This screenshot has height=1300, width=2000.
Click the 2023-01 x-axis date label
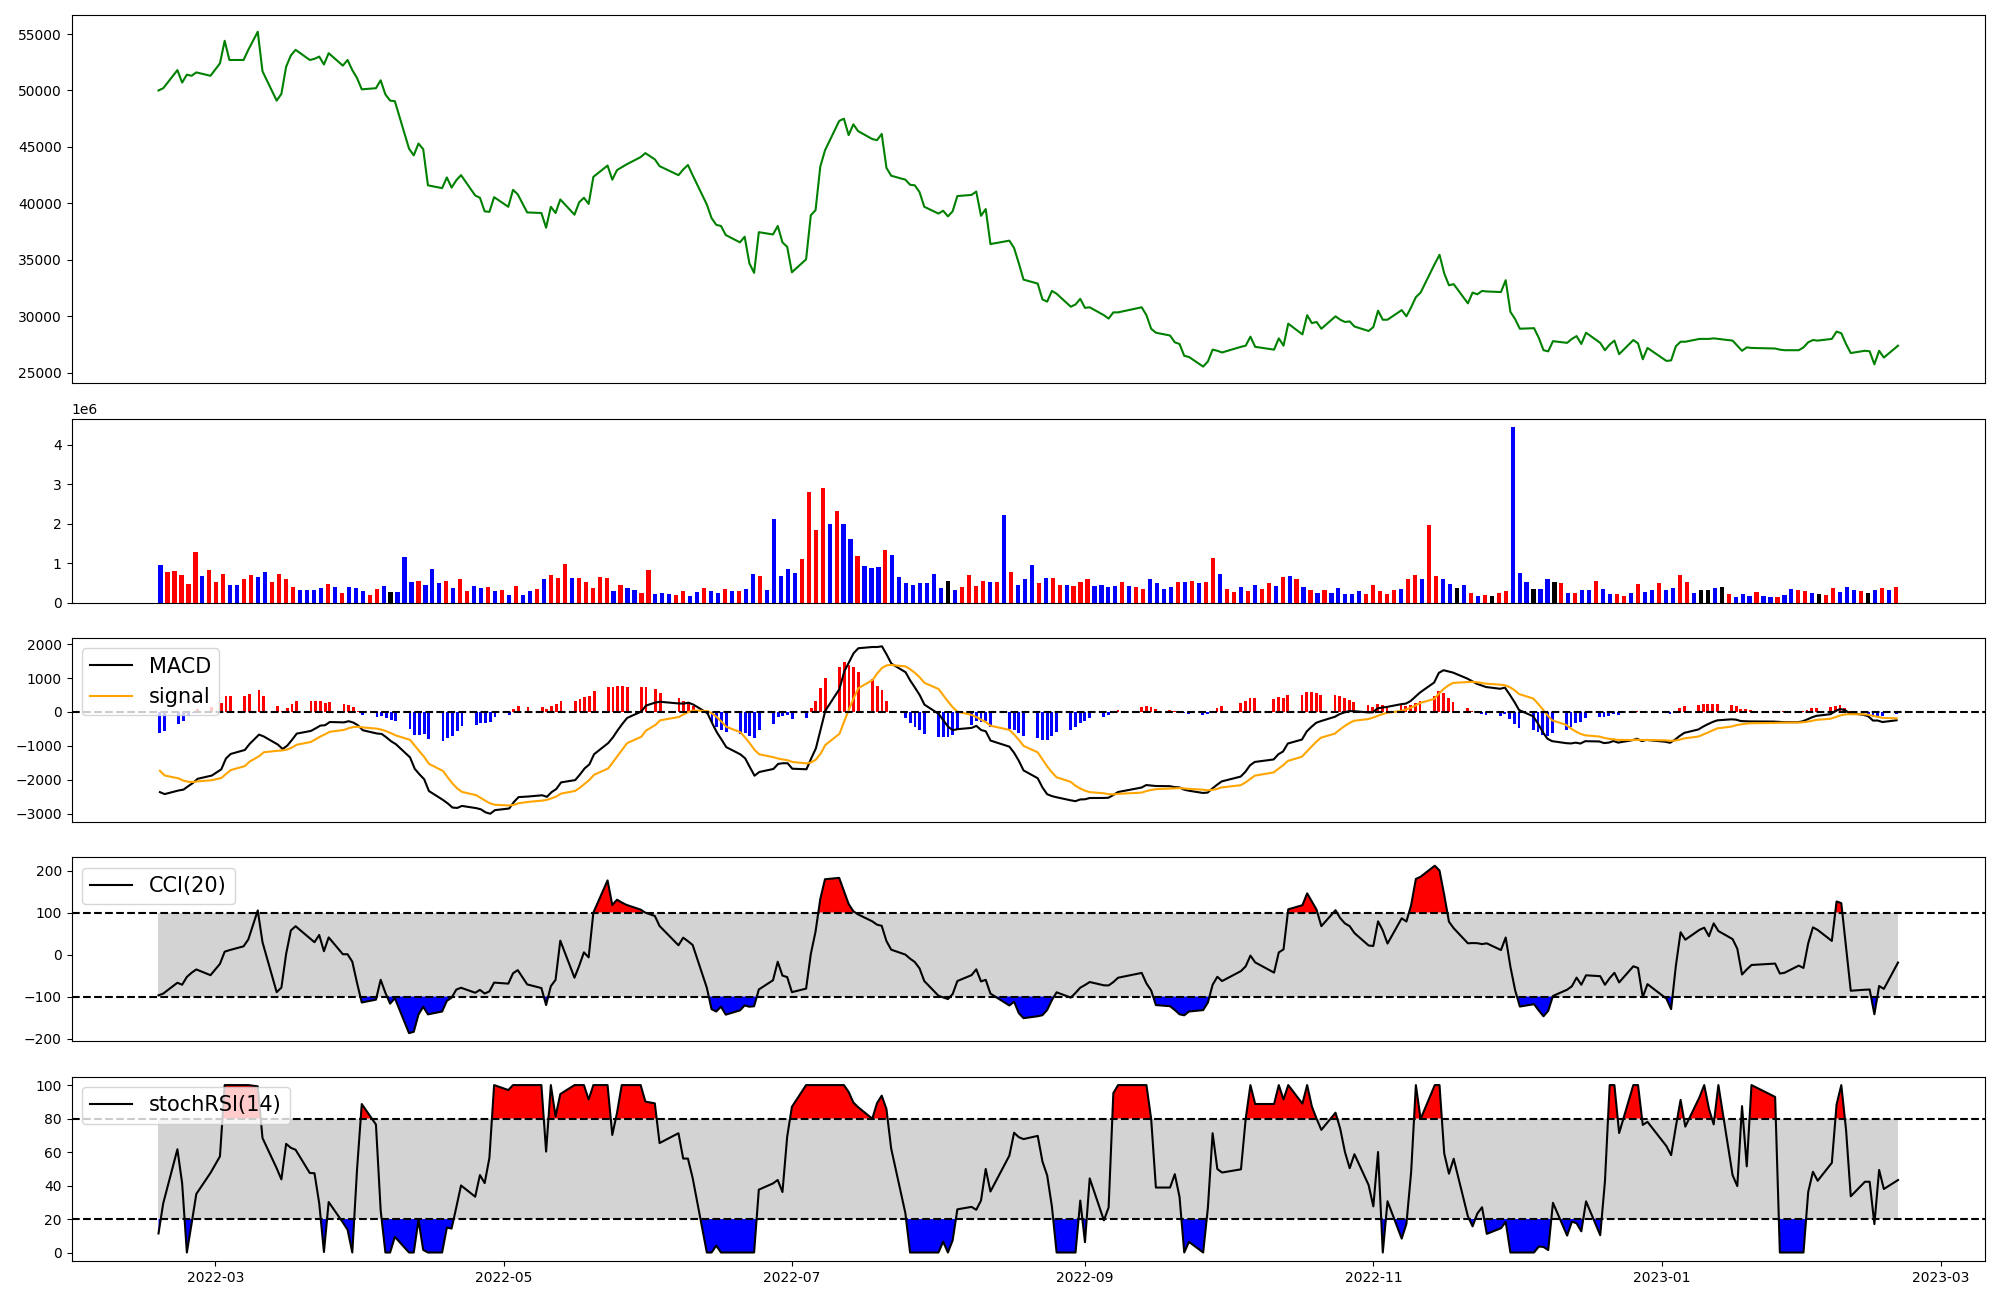[1661, 1277]
